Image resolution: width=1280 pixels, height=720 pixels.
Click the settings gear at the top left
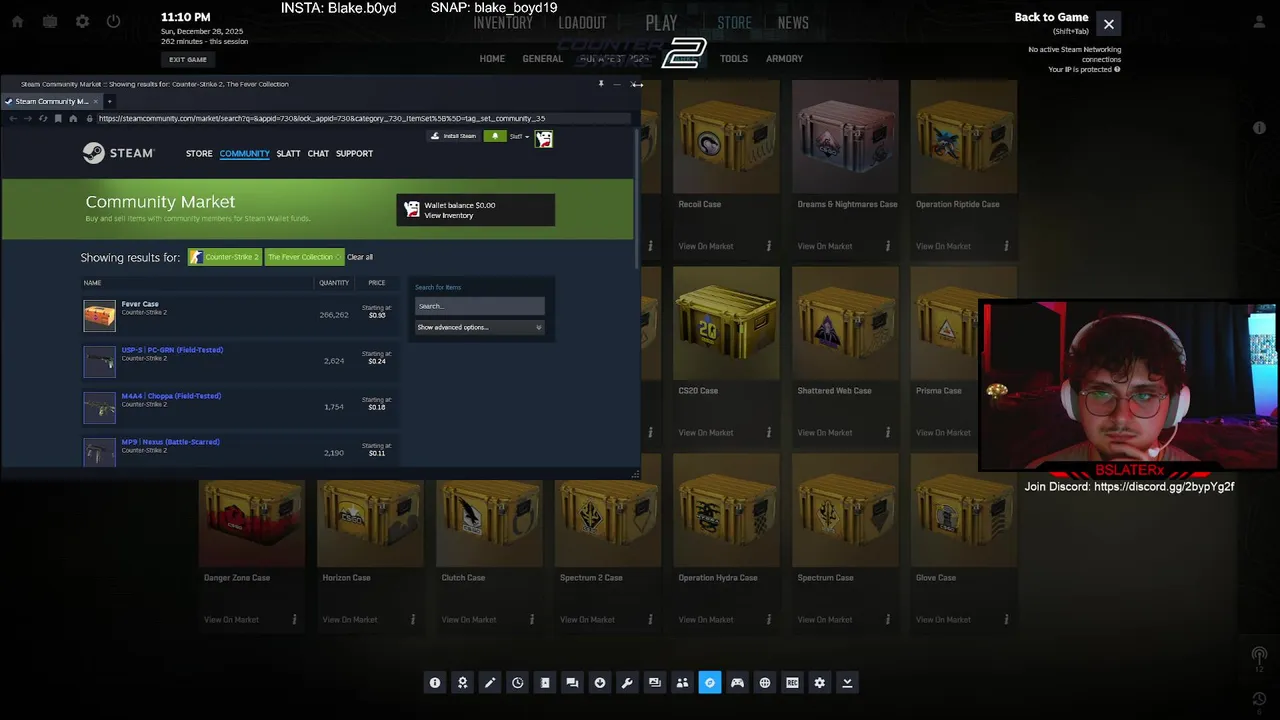click(82, 21)
